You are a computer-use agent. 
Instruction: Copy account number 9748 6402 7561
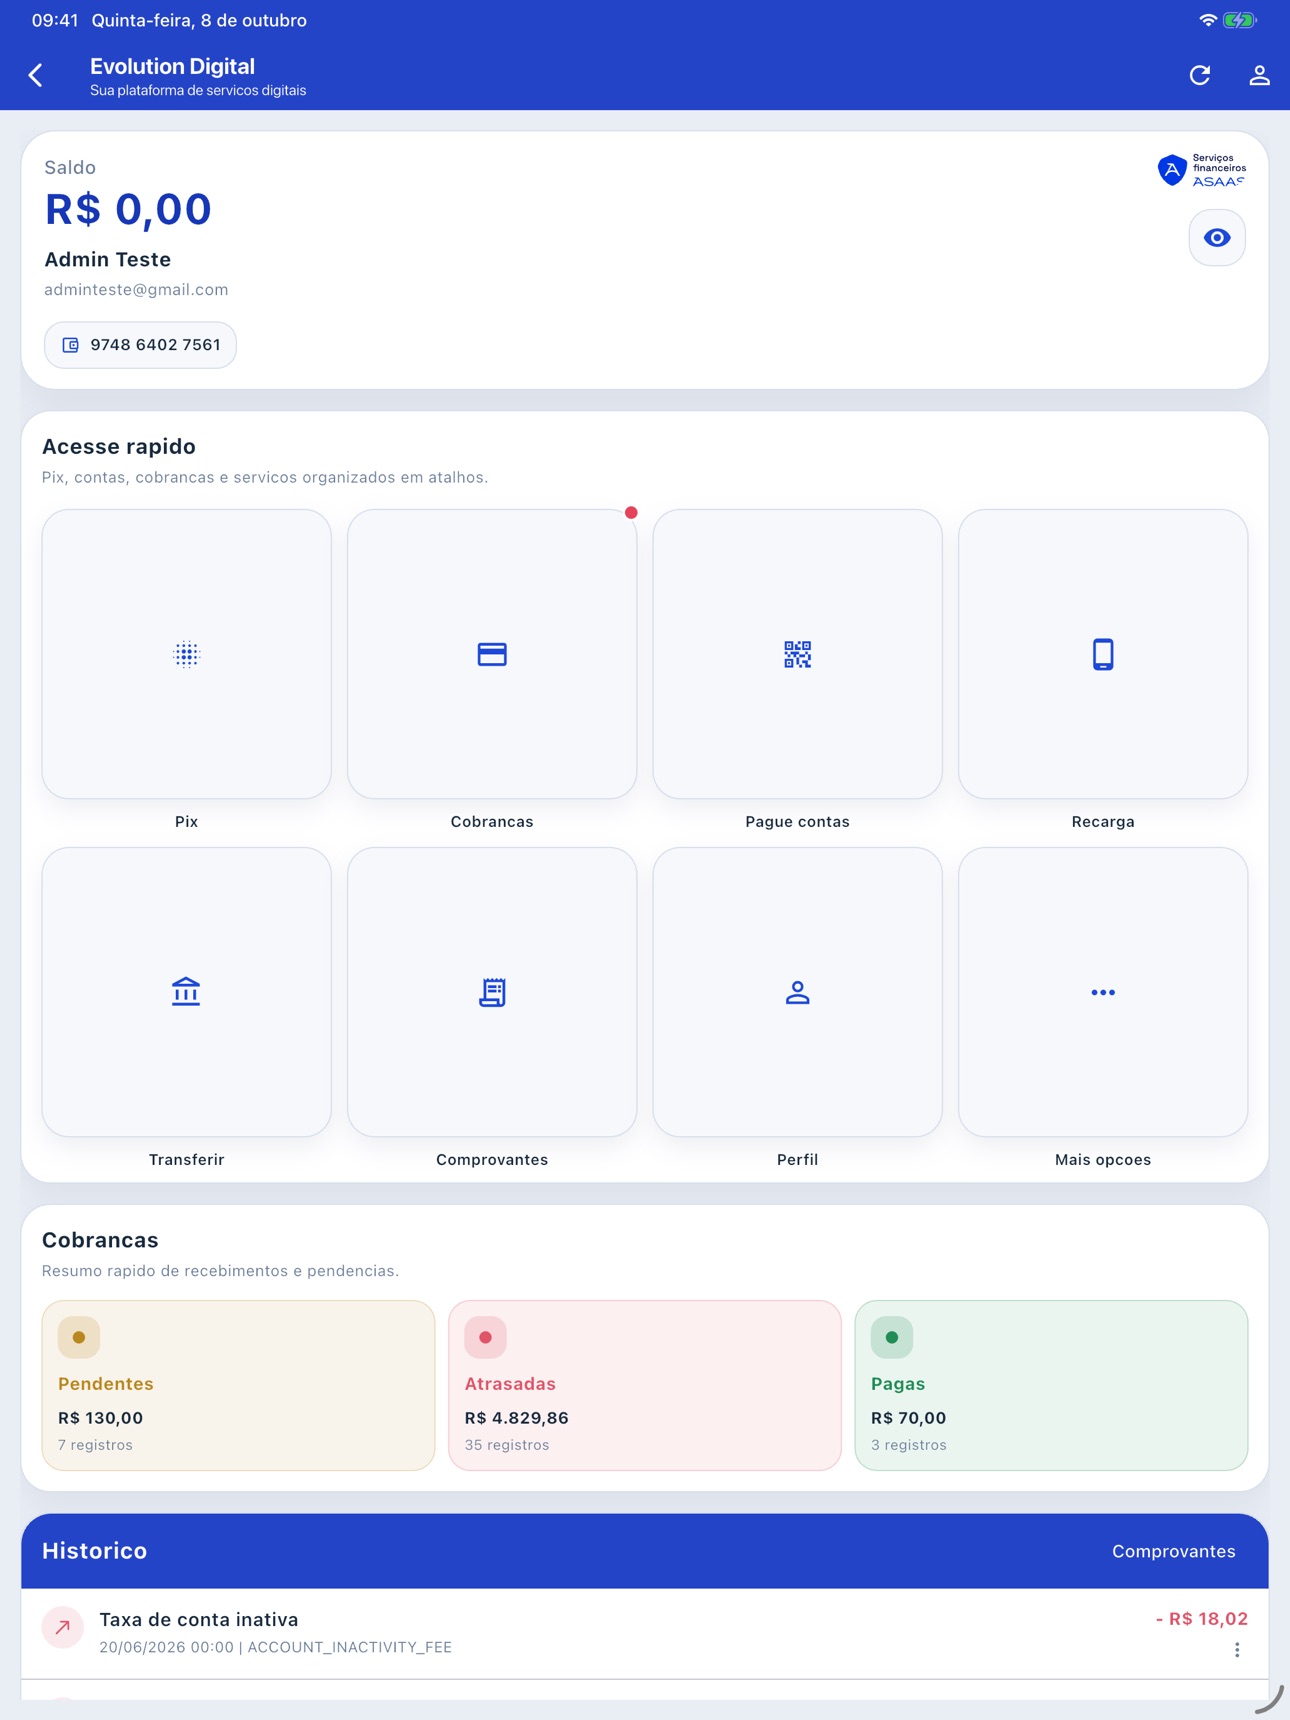140,345
